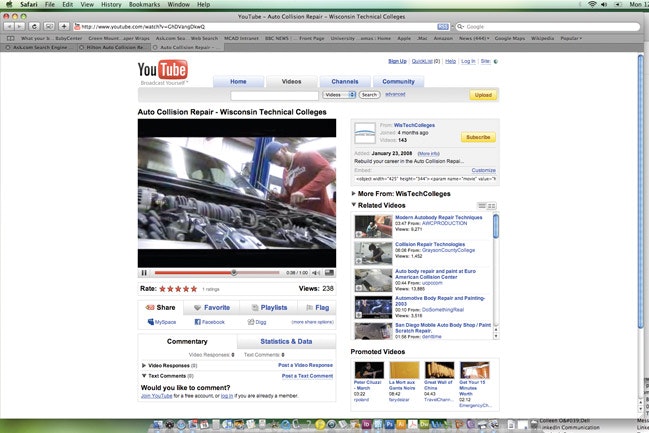Collapse the Text Comments section
This screenshot has width=649, height=433.
click(x=144, y=376)
